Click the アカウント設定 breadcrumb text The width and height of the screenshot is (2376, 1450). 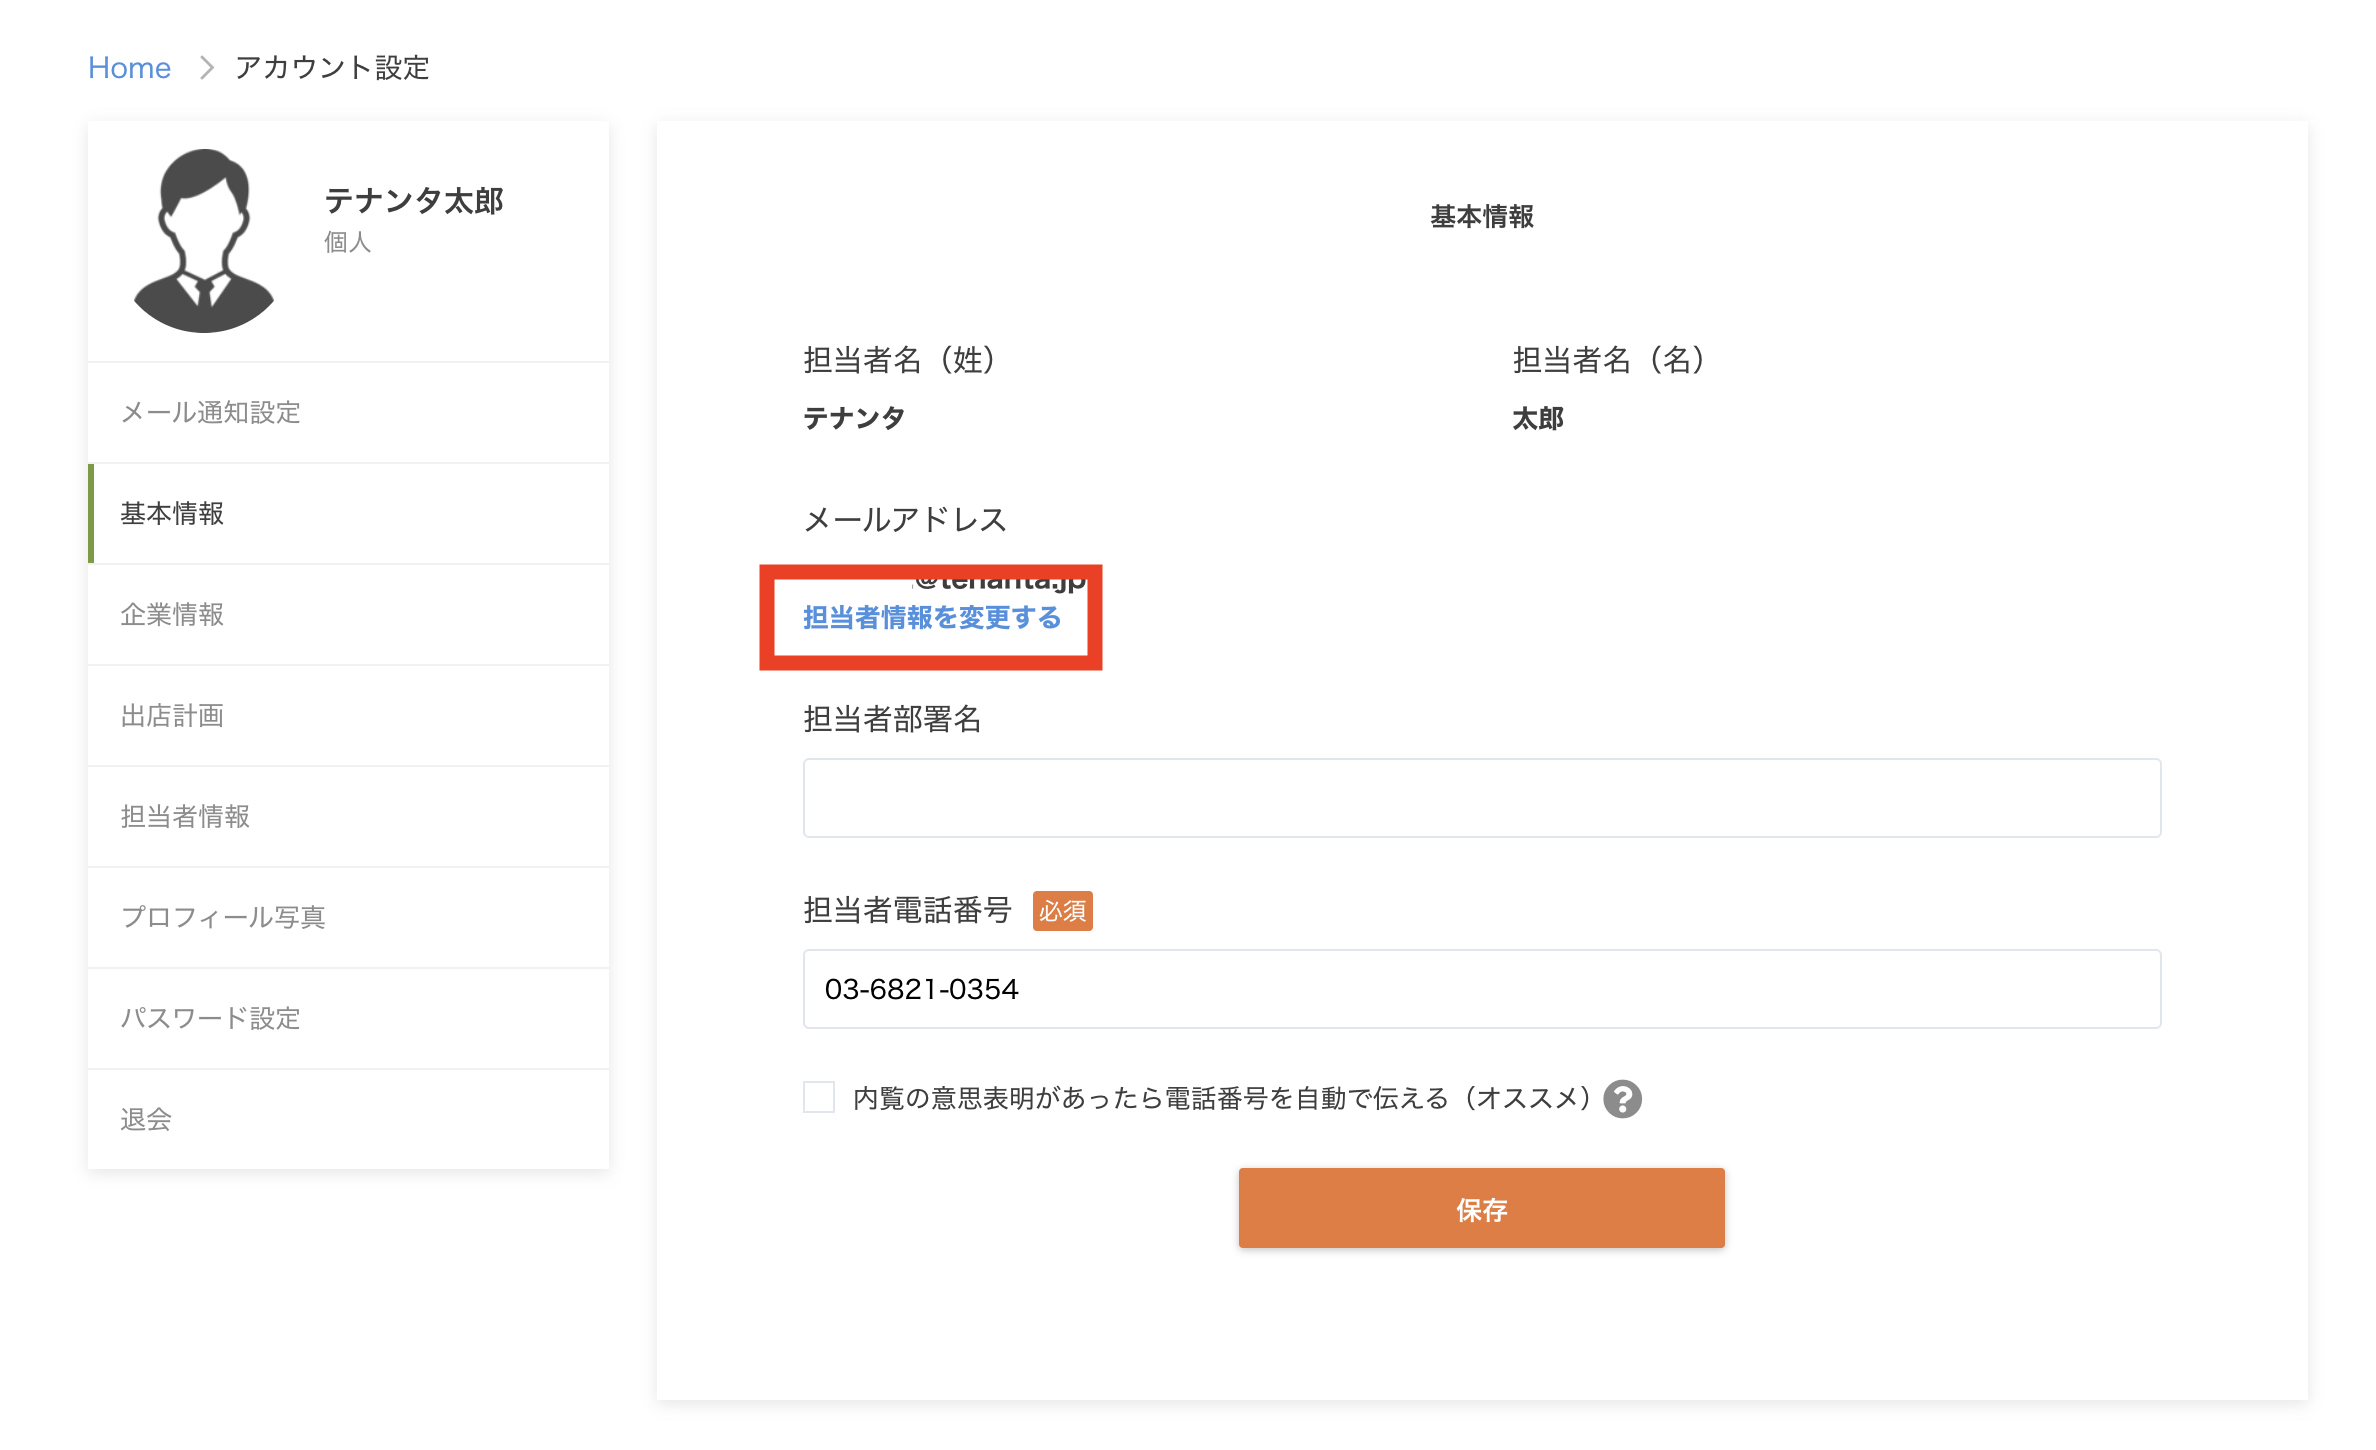332,68
